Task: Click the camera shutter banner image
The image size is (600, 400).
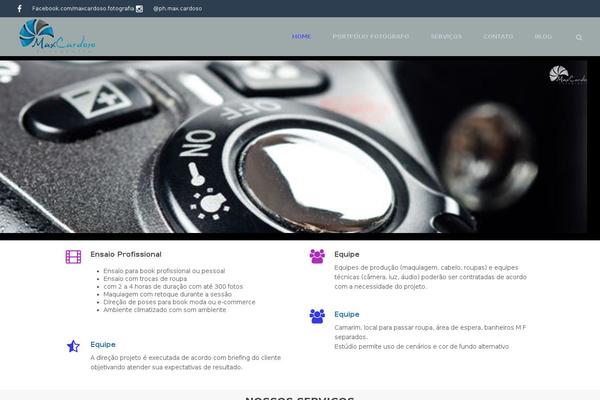Action: (x=293, y=147)
